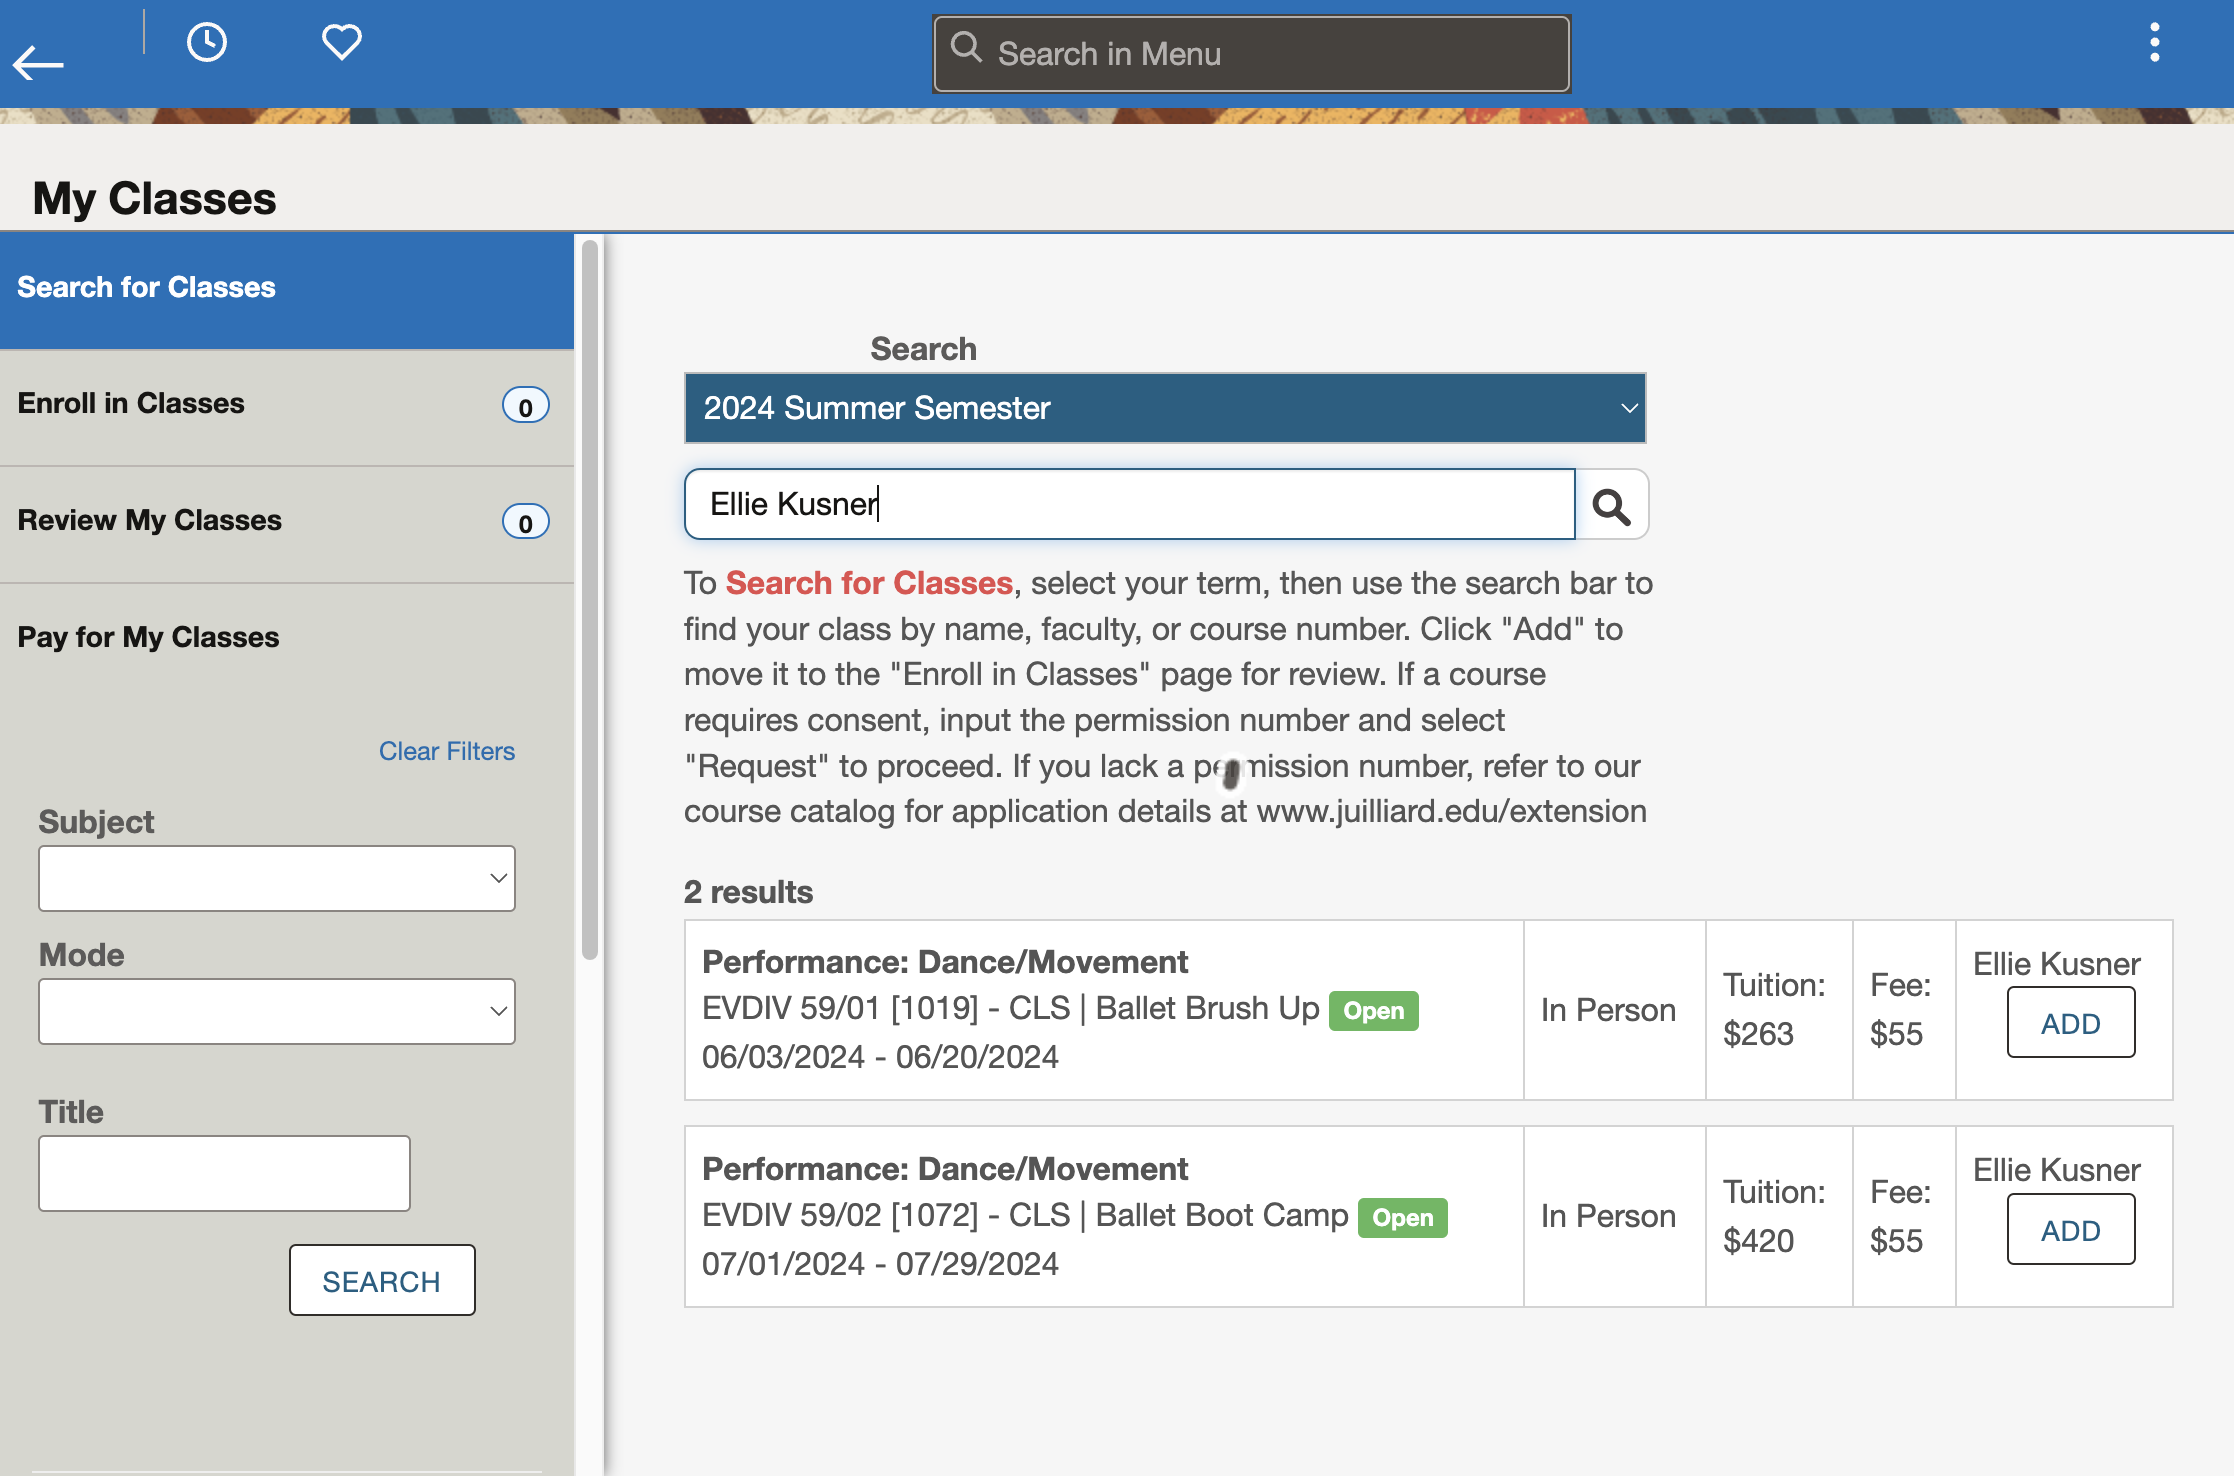Select the Search for Classes tab

pyautogui.click(x=287, y=290)
